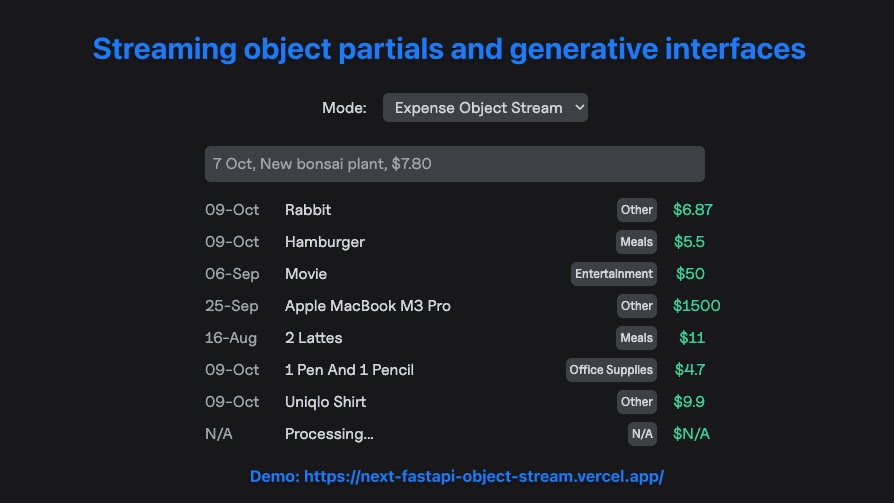Click the Entertainment category tag
This screenshot has height=503, width=894.
(614, 274)
